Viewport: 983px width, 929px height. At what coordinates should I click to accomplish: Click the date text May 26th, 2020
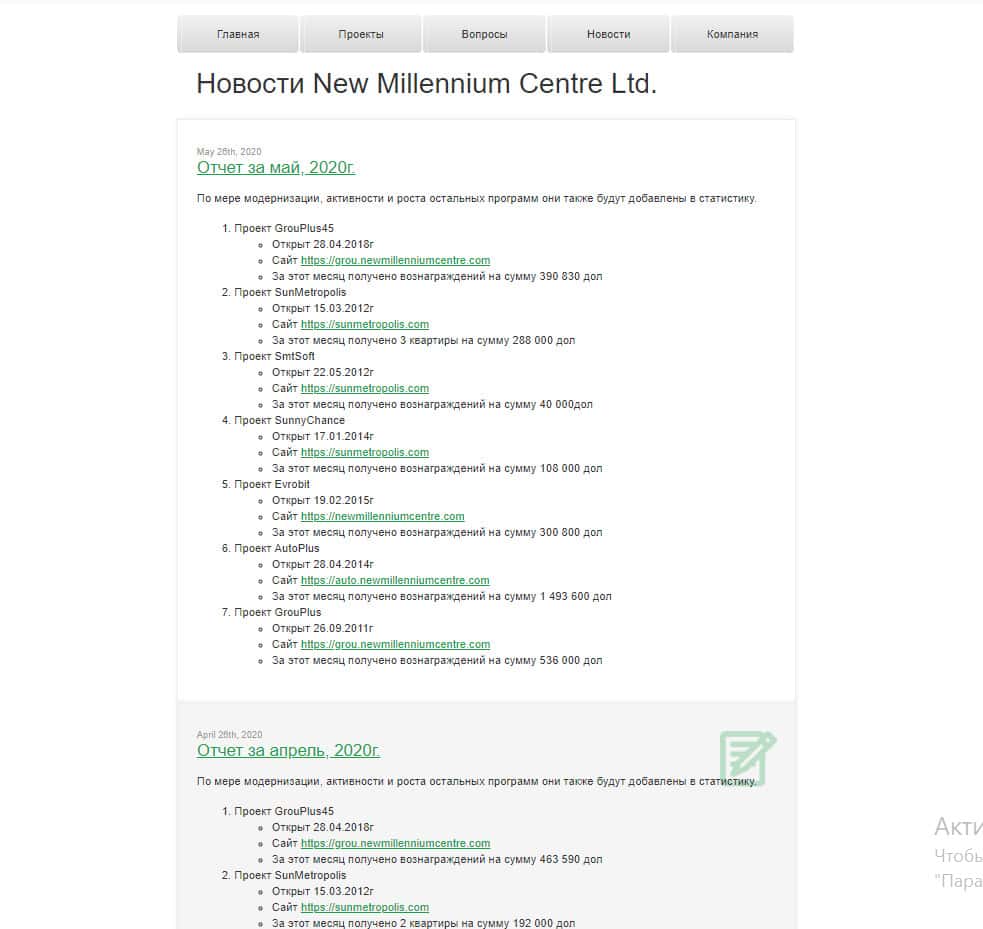coord(229,152)
